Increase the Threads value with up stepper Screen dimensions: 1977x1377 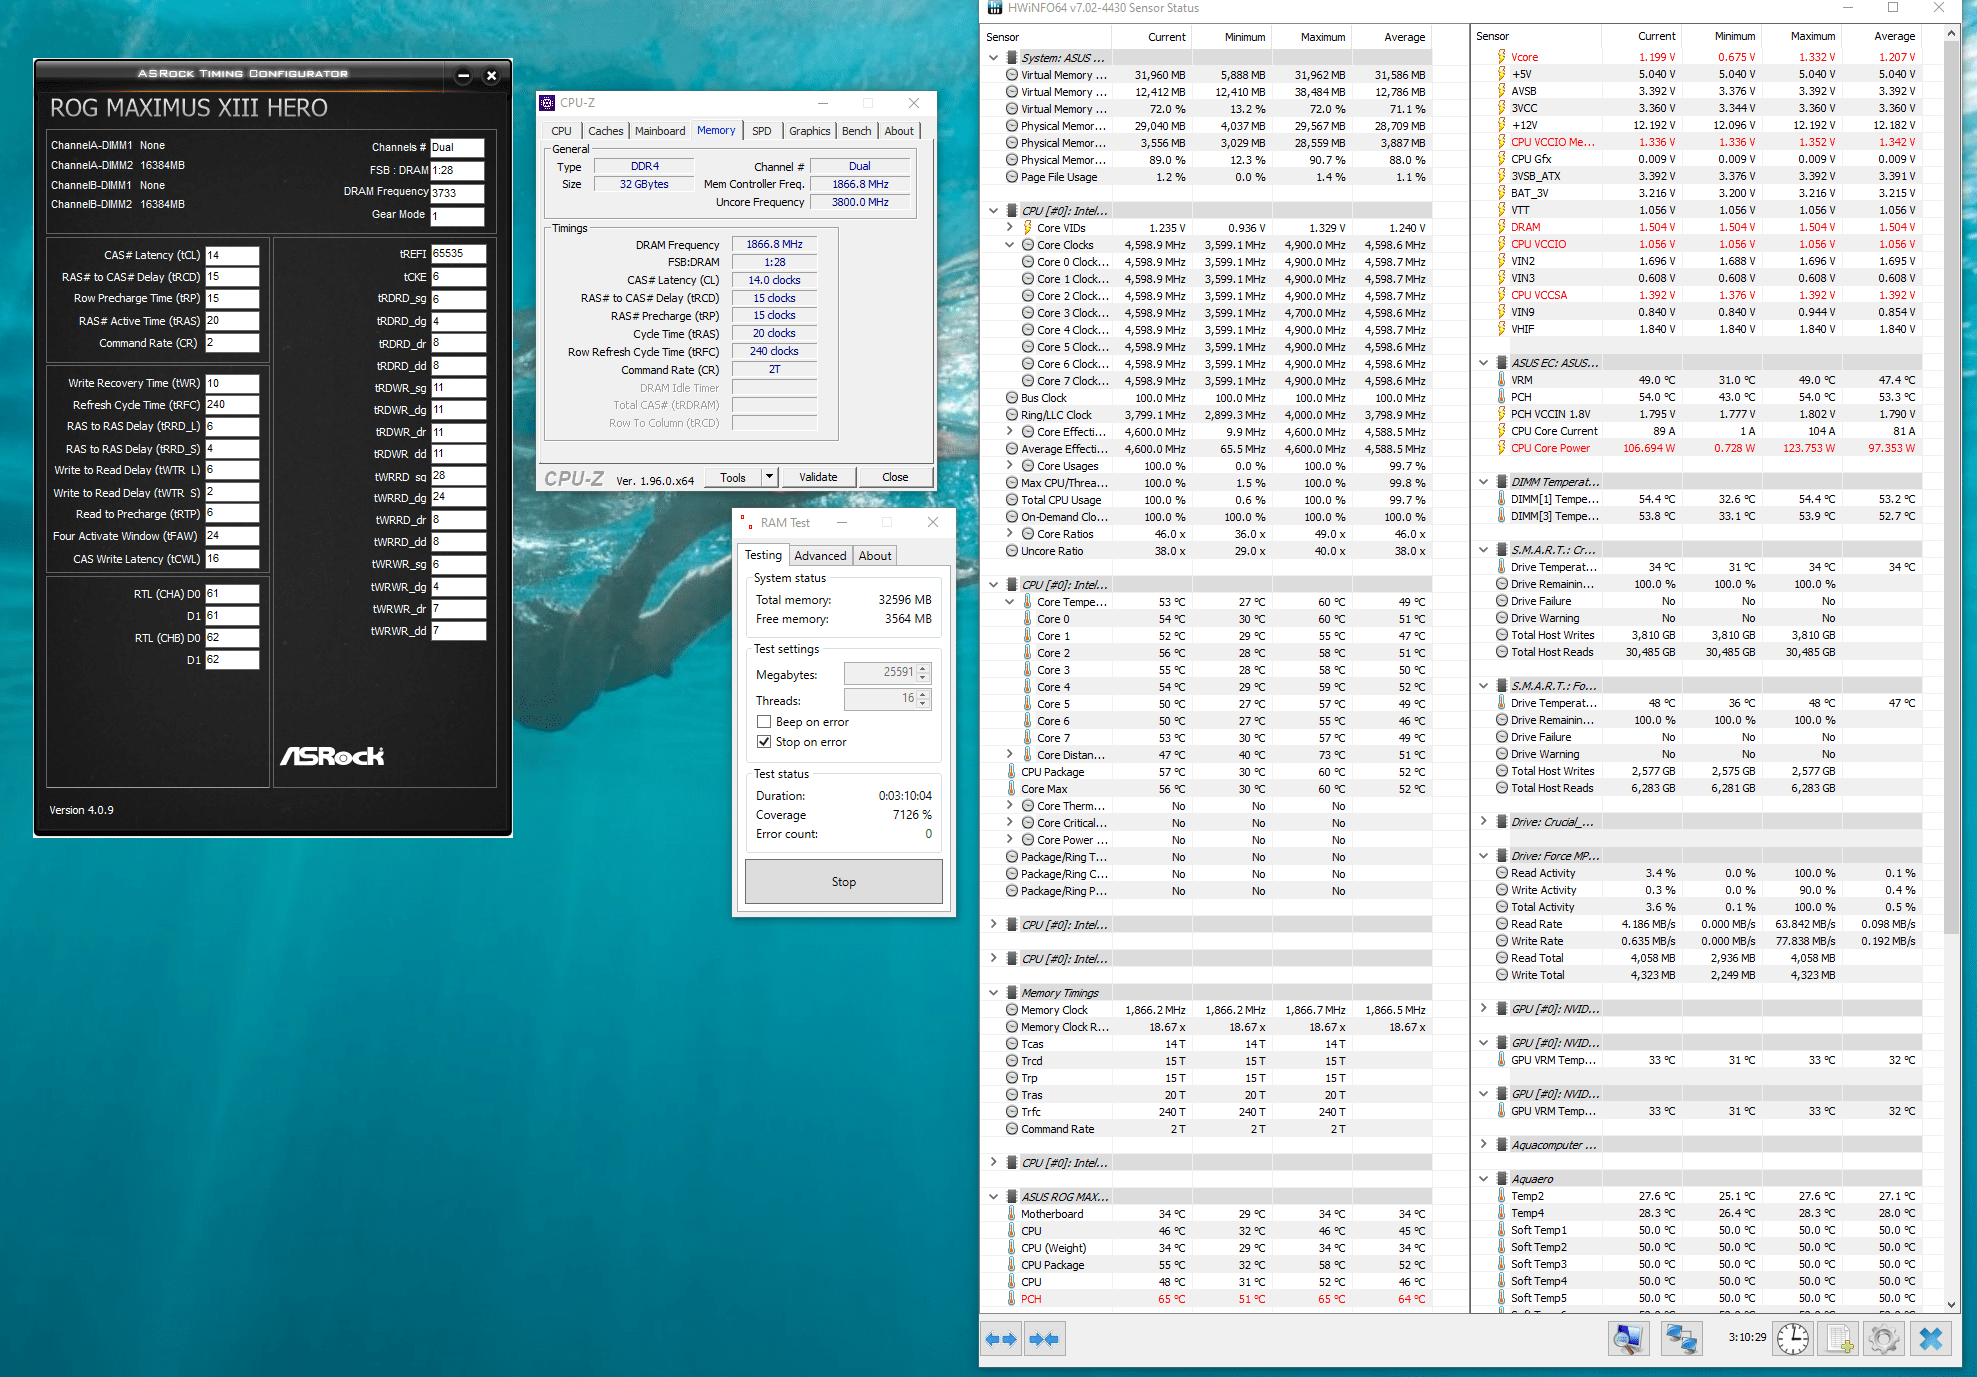click(x=923, y=695)
